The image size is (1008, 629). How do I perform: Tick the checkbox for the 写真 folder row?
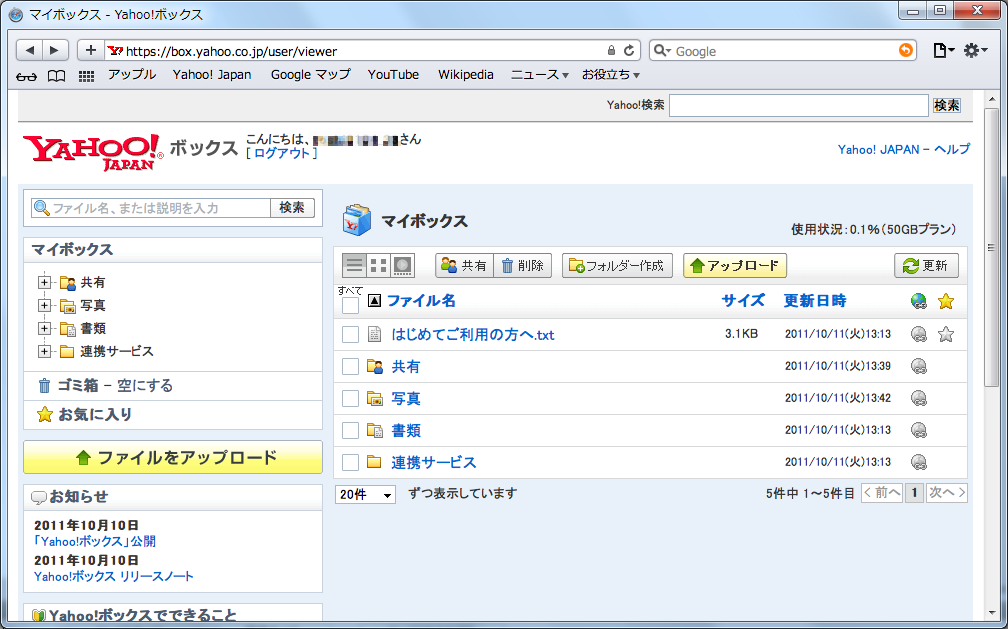(x=350, y=399)
